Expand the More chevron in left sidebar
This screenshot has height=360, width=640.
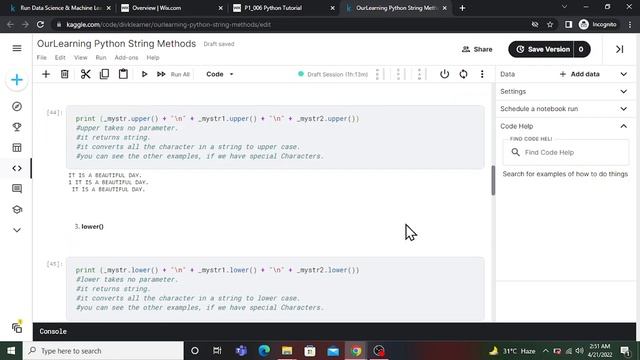coord(17,230)
